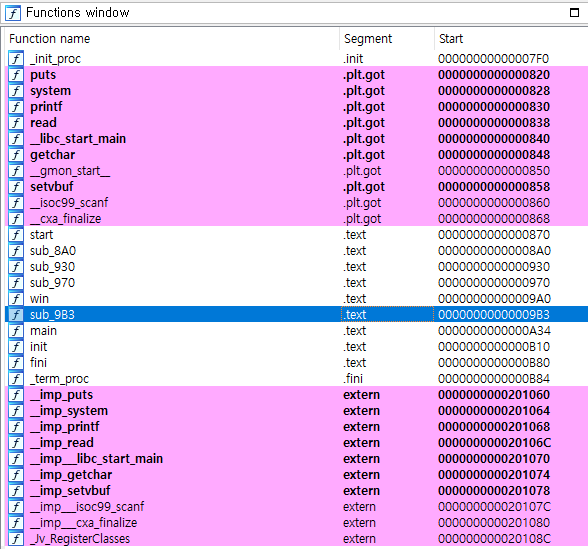The width and height of the screenshot is (588, 549).
Task: Select the __imp___cxa_finalize entry
Action: pos(84,523)
